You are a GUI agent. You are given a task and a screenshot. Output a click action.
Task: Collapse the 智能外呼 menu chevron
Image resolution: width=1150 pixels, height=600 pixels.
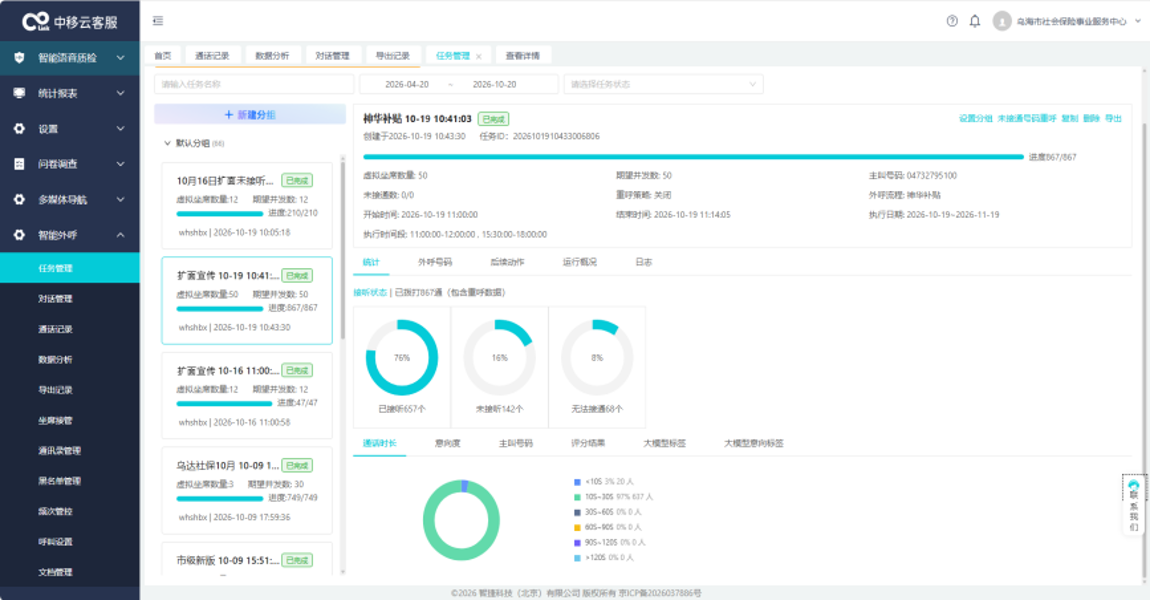pos(120,235)
